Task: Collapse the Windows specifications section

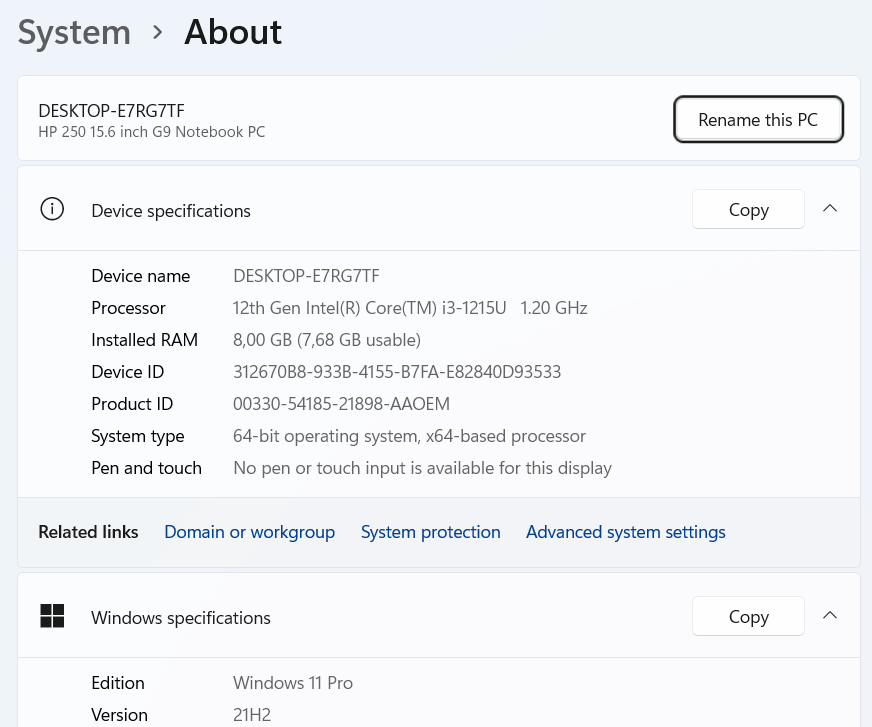Action: pyautogui.click(x=830, y=615)
